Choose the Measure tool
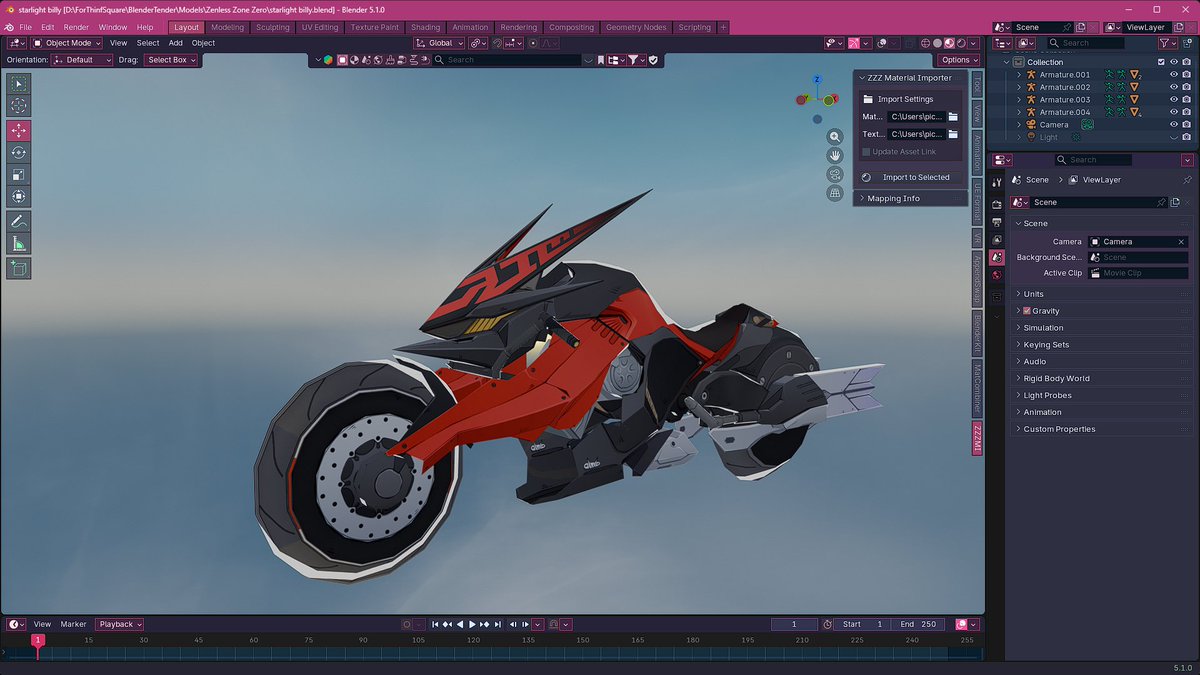 [19, 243]
